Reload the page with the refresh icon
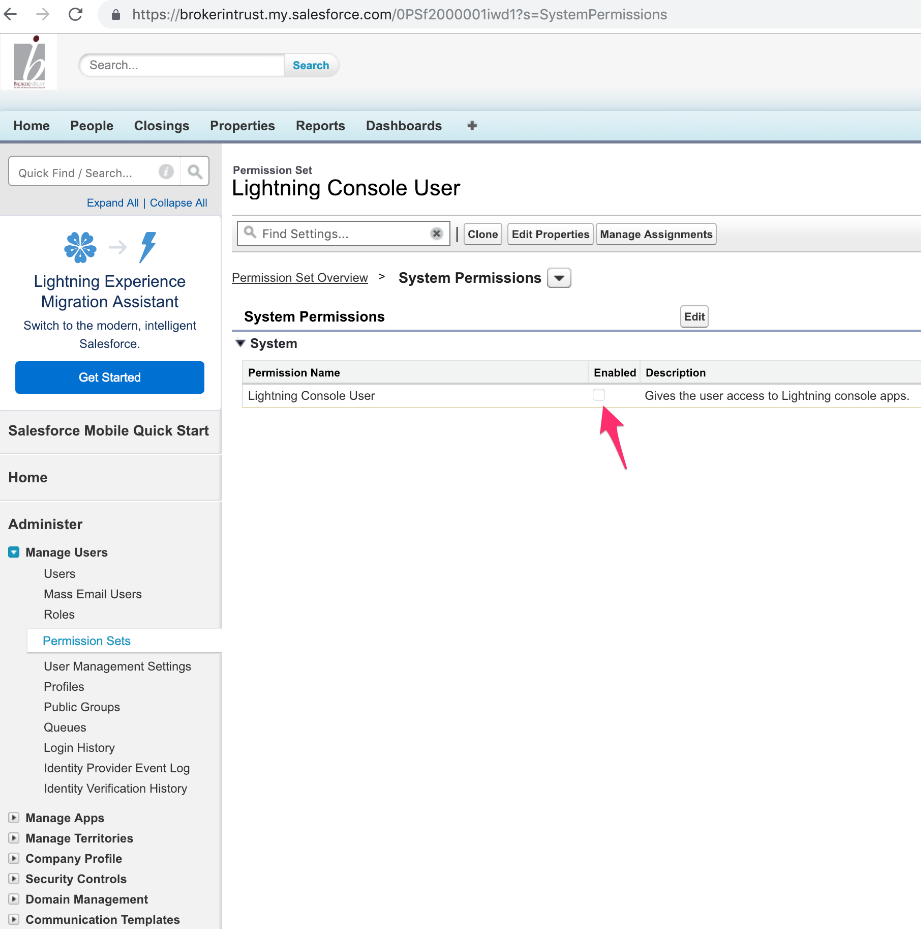The height and width of the screenshot is (929, 921). (x=75, y=14)
